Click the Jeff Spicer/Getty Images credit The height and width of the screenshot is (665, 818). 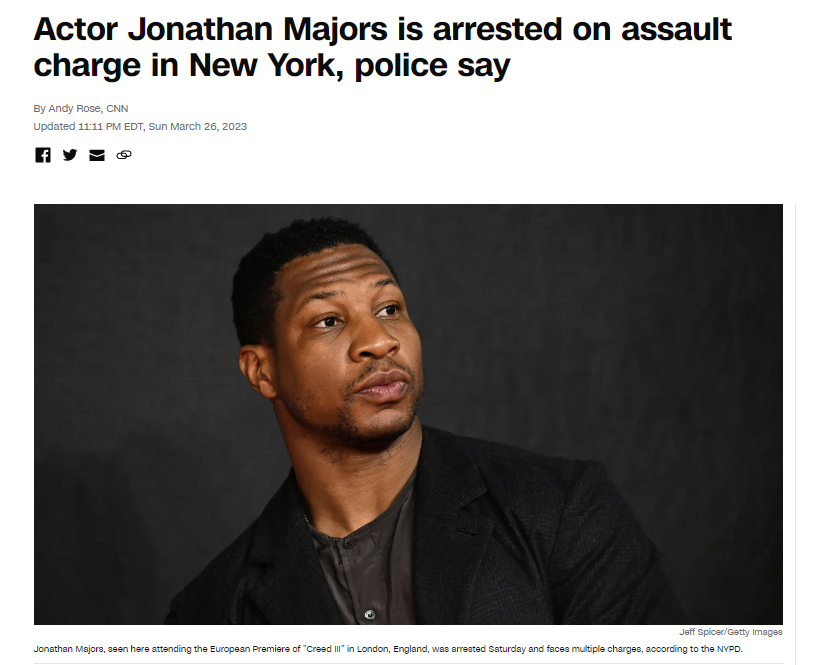(x=730, y=632)
